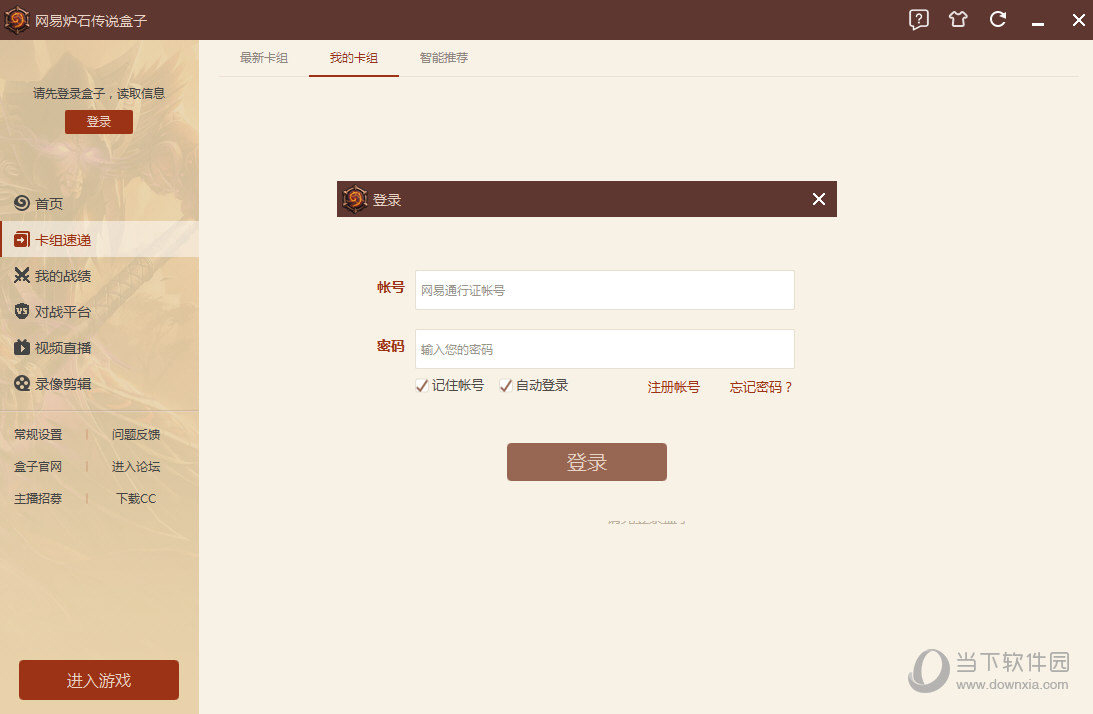
Task: Click inside the 帐号 account input field
Action: (x=604, y=290)
